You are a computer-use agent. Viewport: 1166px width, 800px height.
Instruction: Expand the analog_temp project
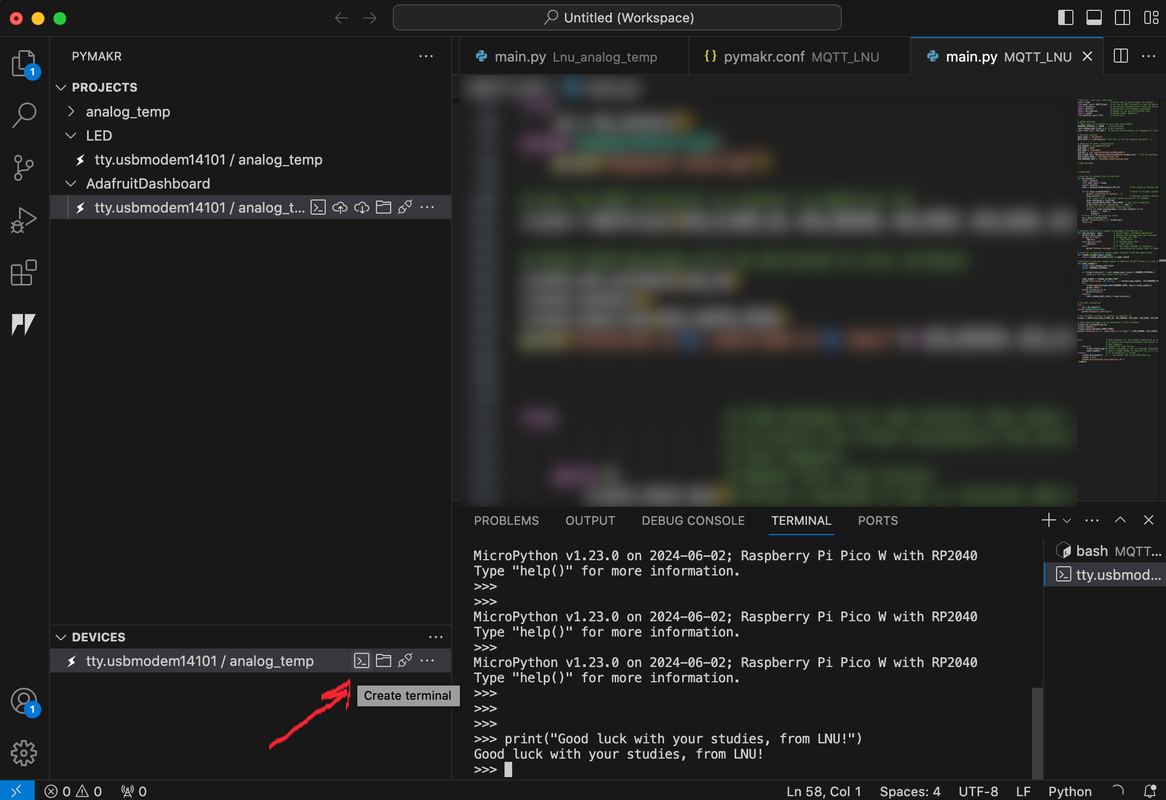[x=71, y=112]
